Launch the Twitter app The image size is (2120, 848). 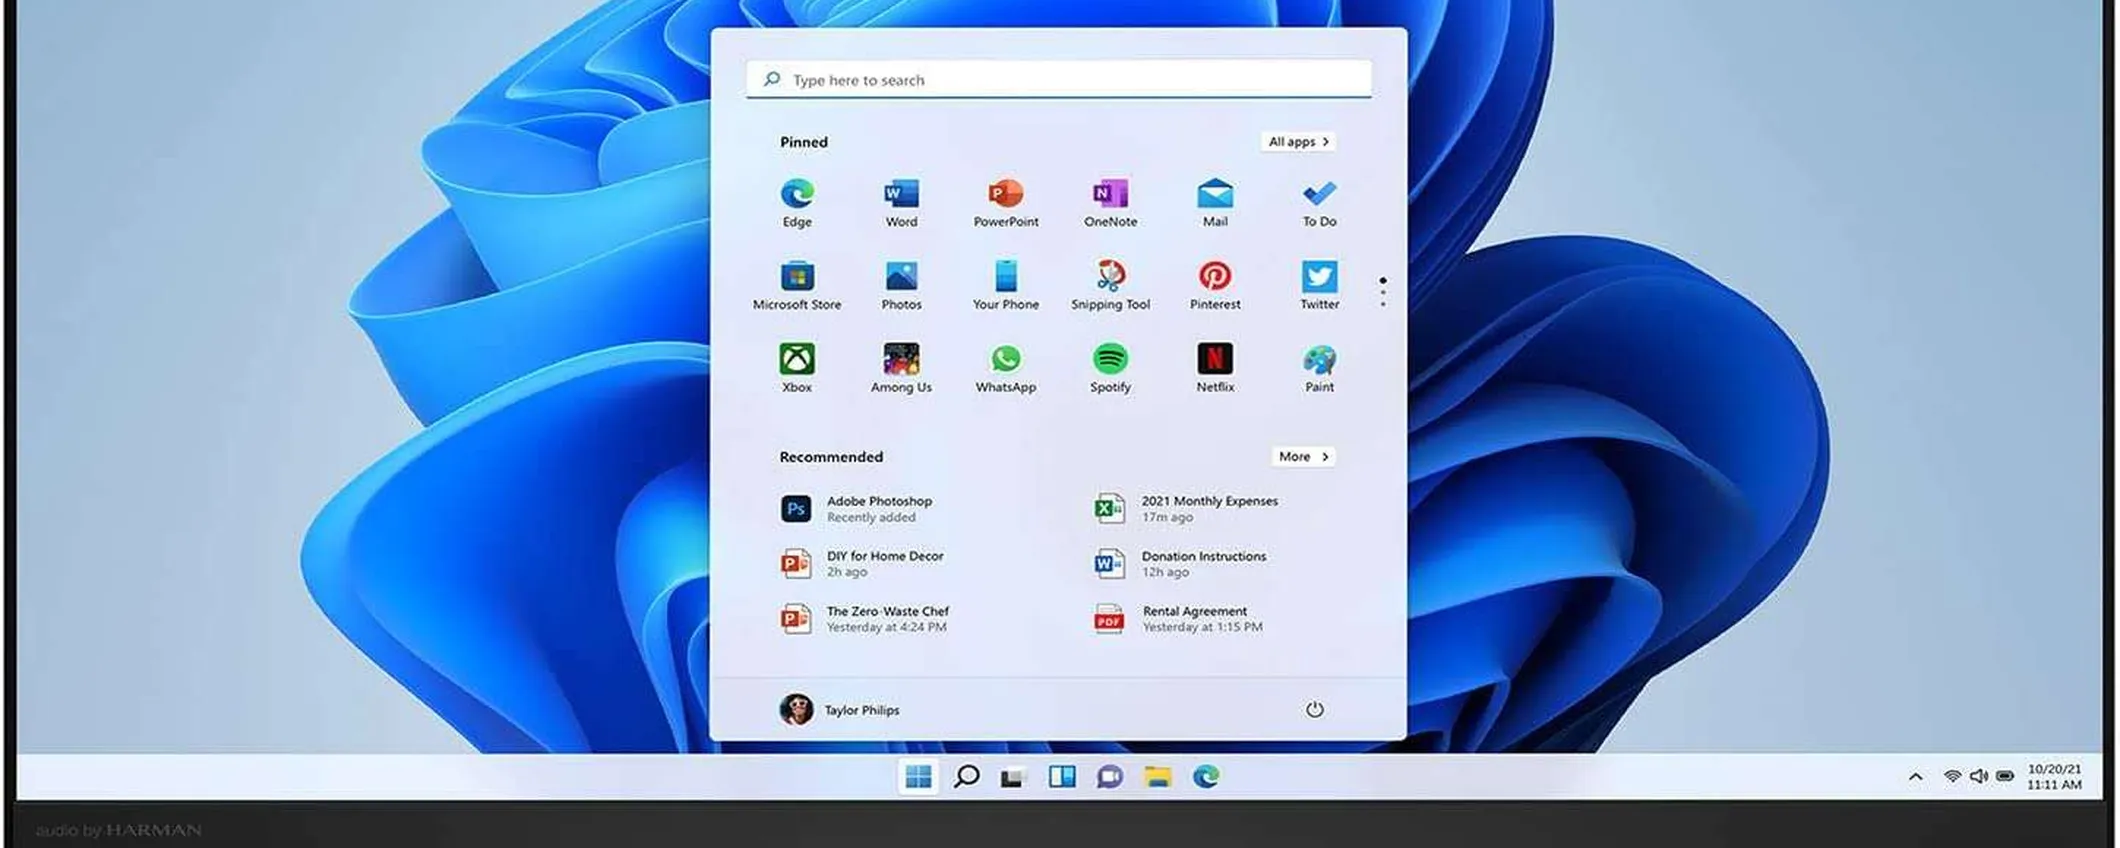tap(1319, 285)
